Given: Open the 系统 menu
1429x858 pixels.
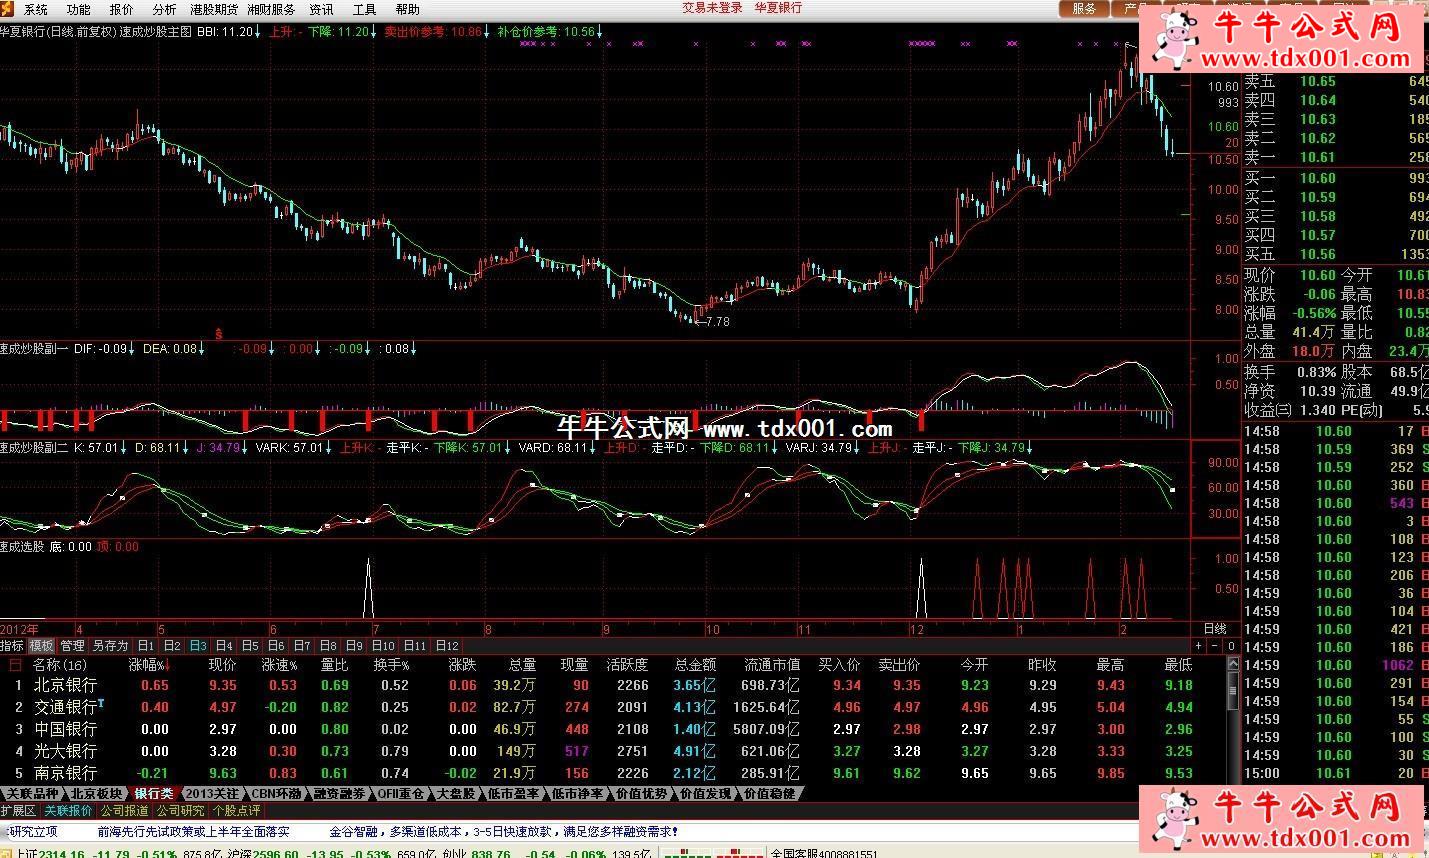Looking at the screenshot, I should click(x=35, y=9).
